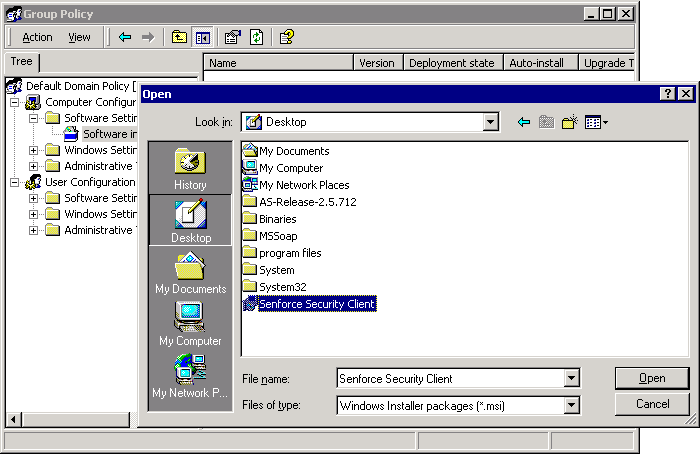This screenshot has height=454, width=700.
Task: Click the Refresh toolbar icon
Action: [x=256, y=37]
